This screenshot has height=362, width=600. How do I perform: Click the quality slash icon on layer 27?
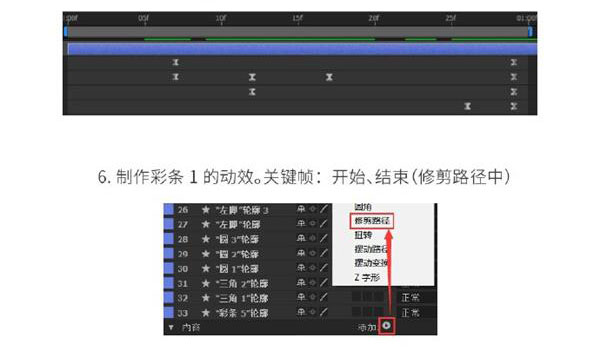click(324, 224)
